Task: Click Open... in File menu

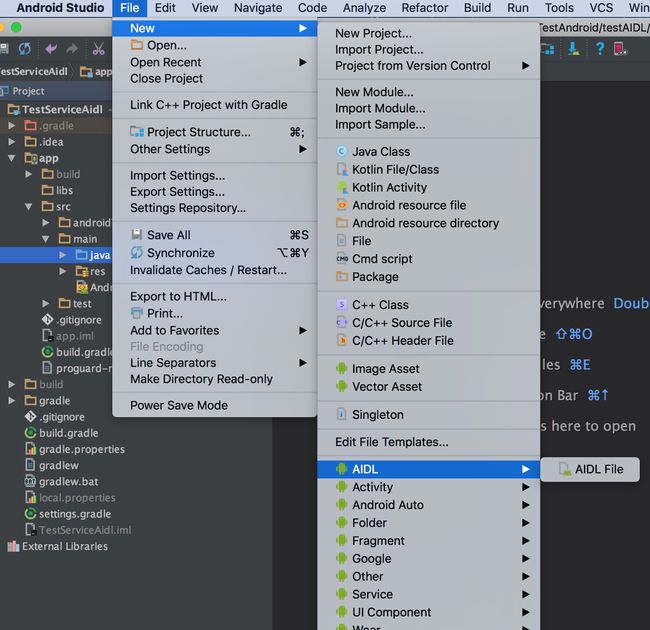Action: point(215,45)
